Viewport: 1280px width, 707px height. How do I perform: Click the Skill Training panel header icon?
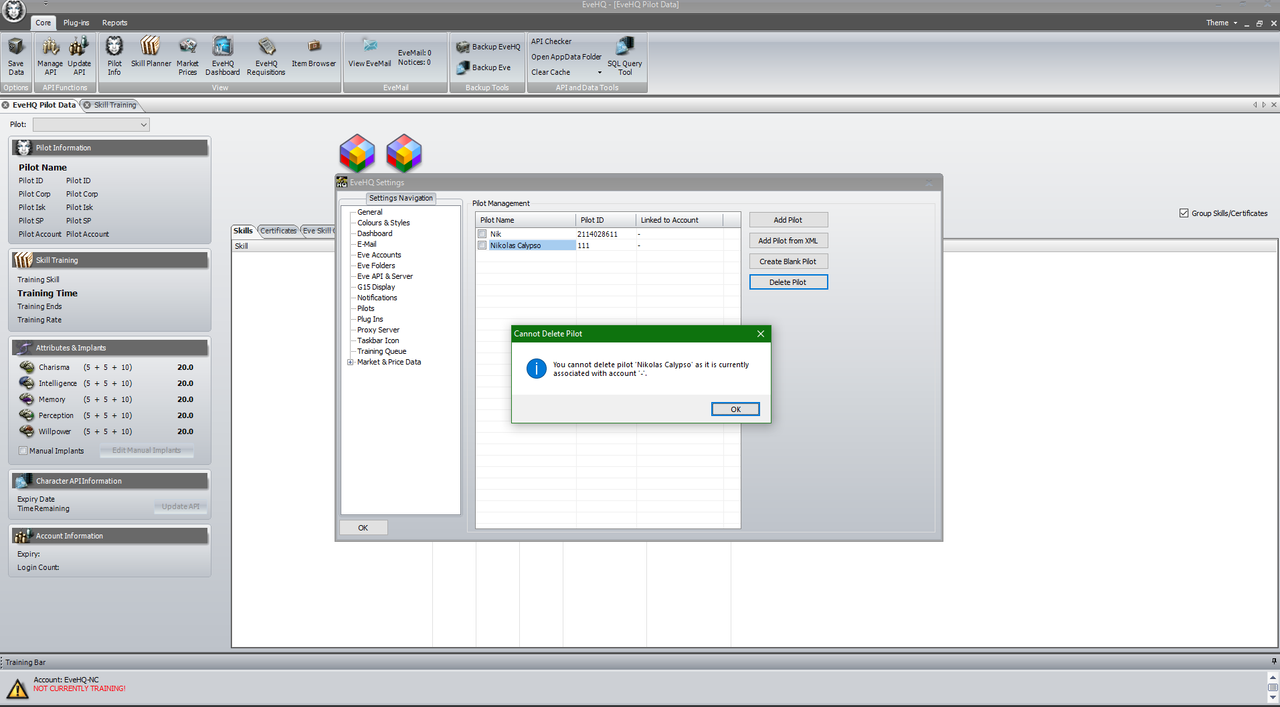tap(25, 260)
